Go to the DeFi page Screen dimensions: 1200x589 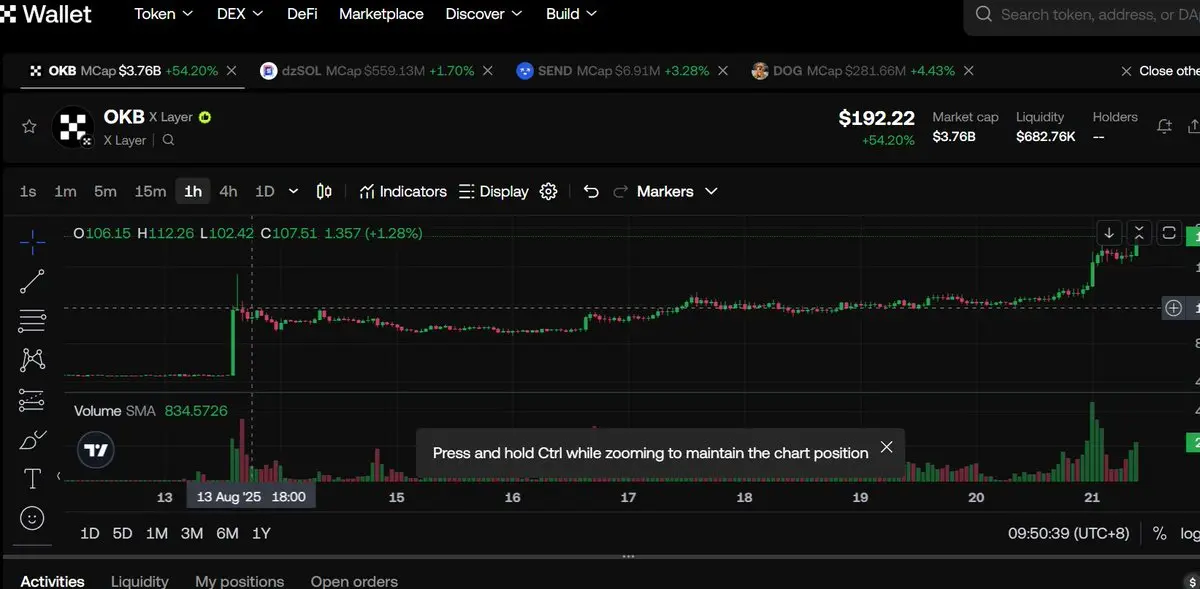click(x=302, y=14)
